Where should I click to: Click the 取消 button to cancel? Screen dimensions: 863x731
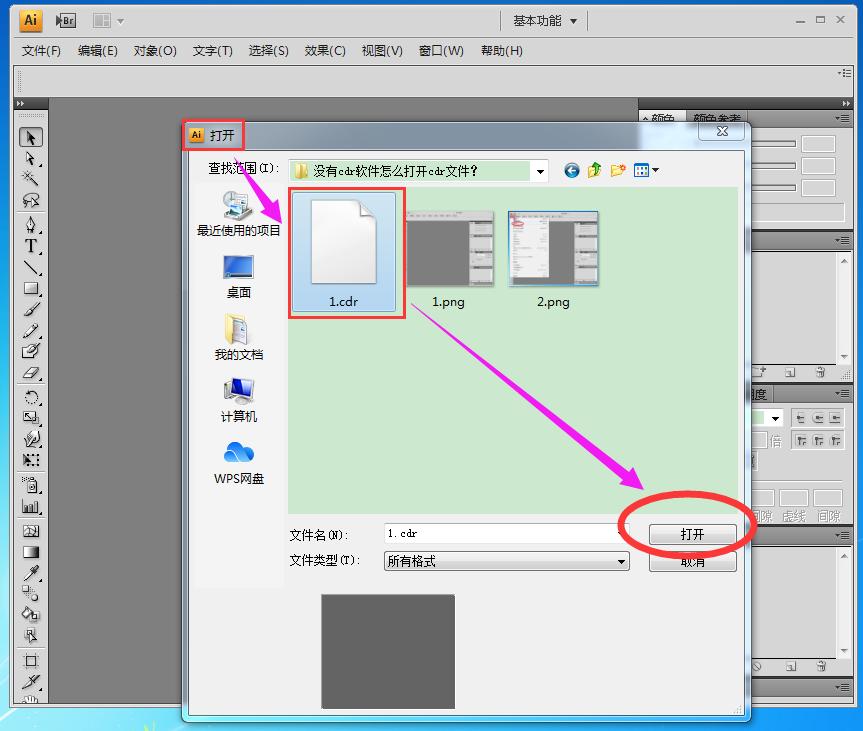click(x=692, y=561)
